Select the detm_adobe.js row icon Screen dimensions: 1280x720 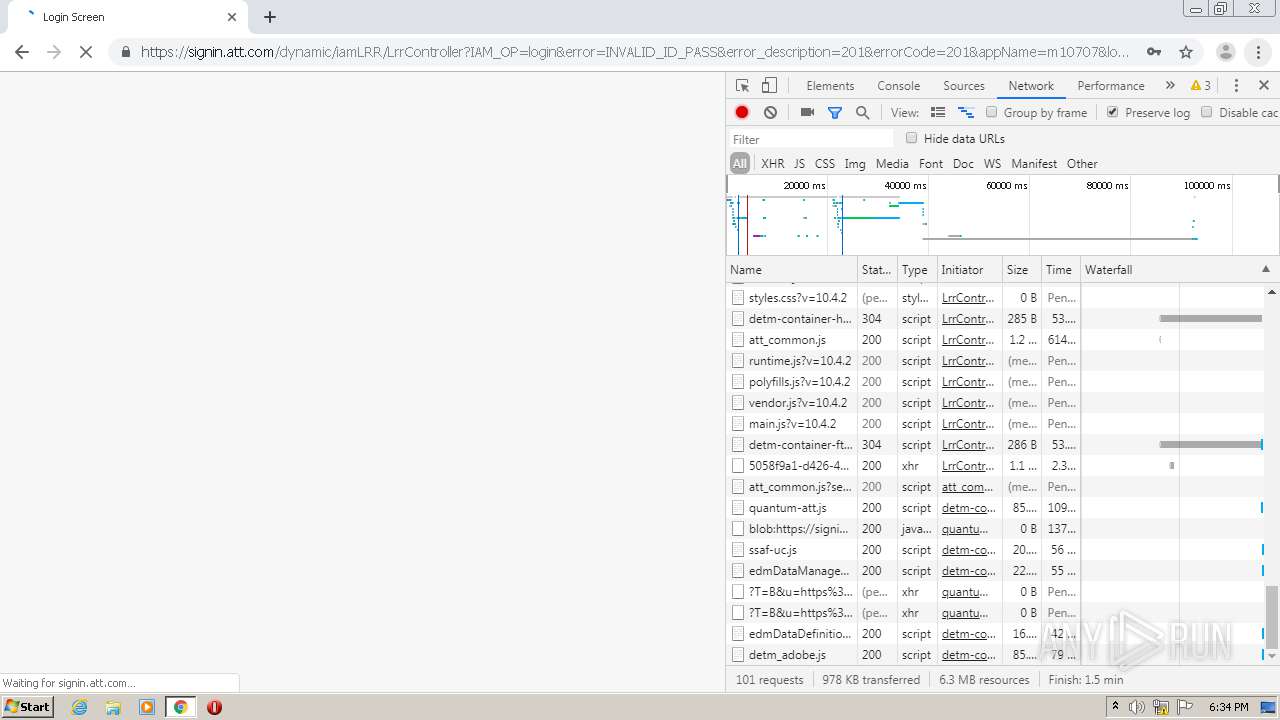738,655
